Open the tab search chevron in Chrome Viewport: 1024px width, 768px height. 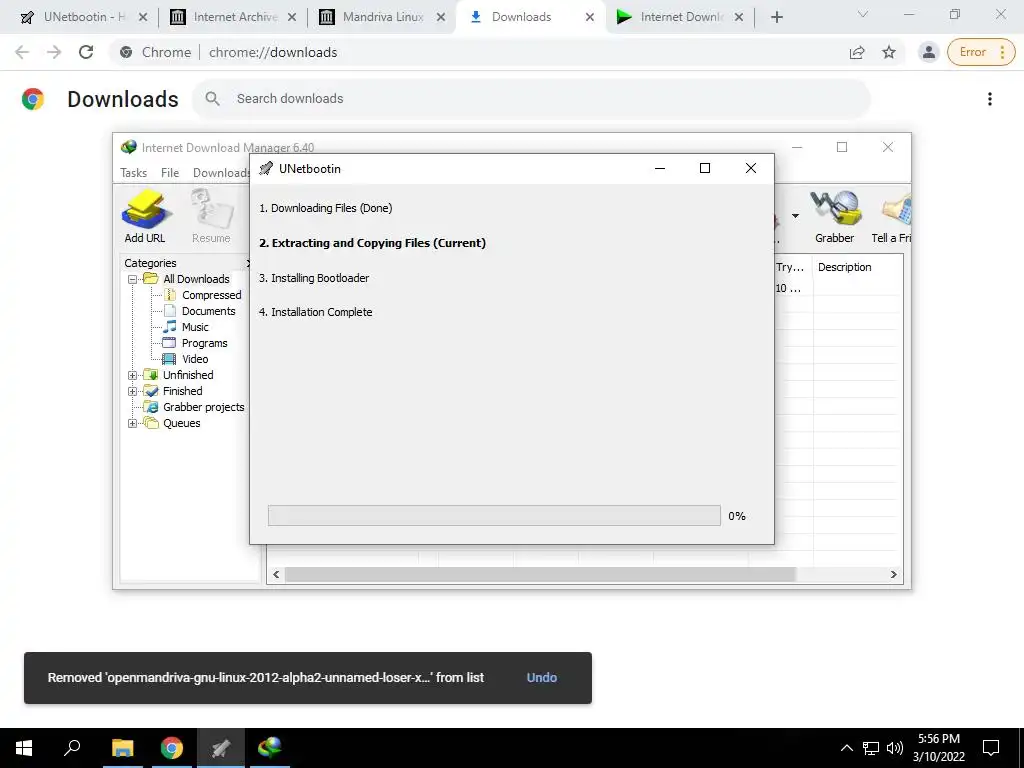click(863, 14)
